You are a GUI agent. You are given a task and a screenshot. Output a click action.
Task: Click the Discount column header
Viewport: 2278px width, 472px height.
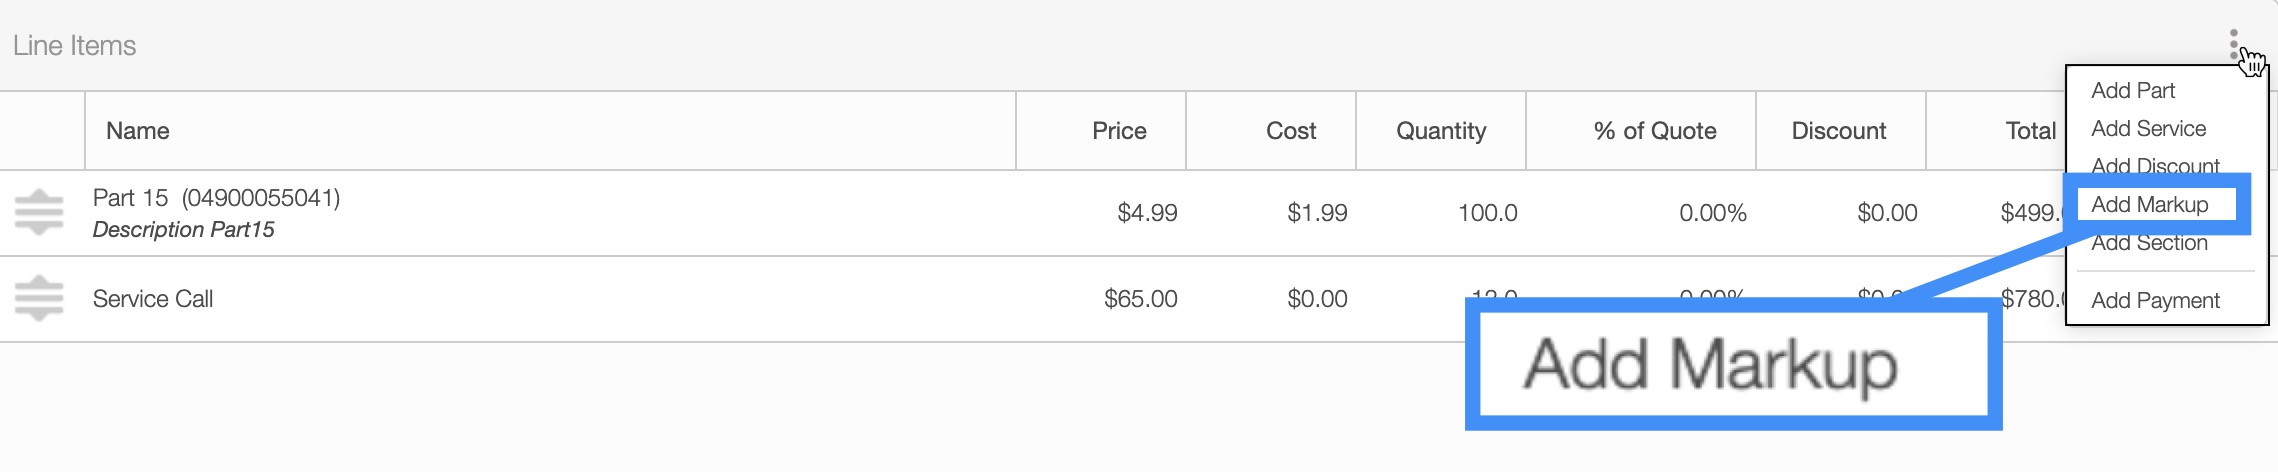[1838, 131]
